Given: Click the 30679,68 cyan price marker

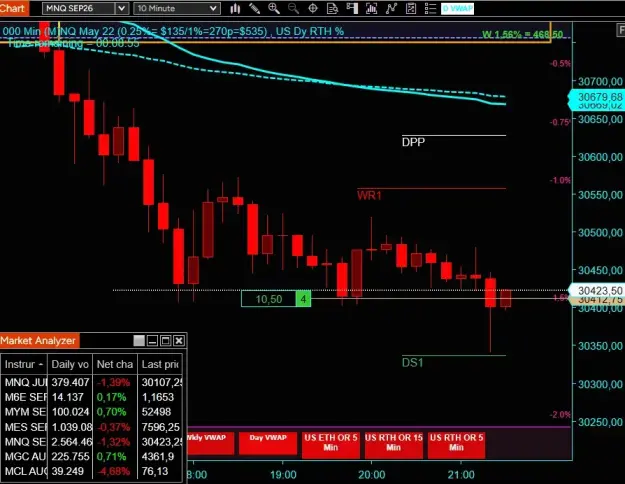Looking at the screenshot, I should 597,96.
